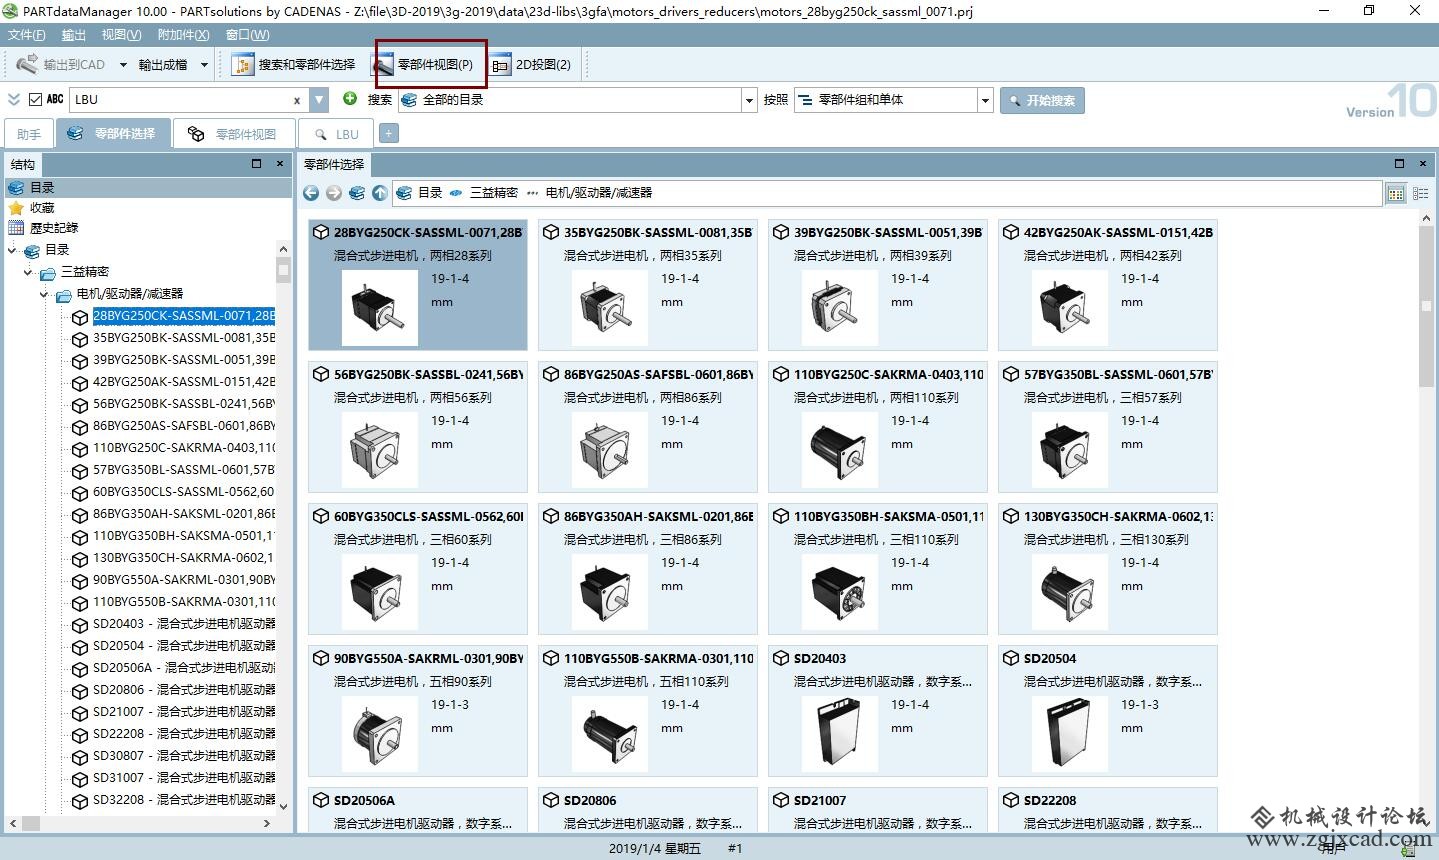The height and width of the screenshot is (860, 1439).
Task: Click go up one level arrow icon
Action: click(x=380, y=193)
